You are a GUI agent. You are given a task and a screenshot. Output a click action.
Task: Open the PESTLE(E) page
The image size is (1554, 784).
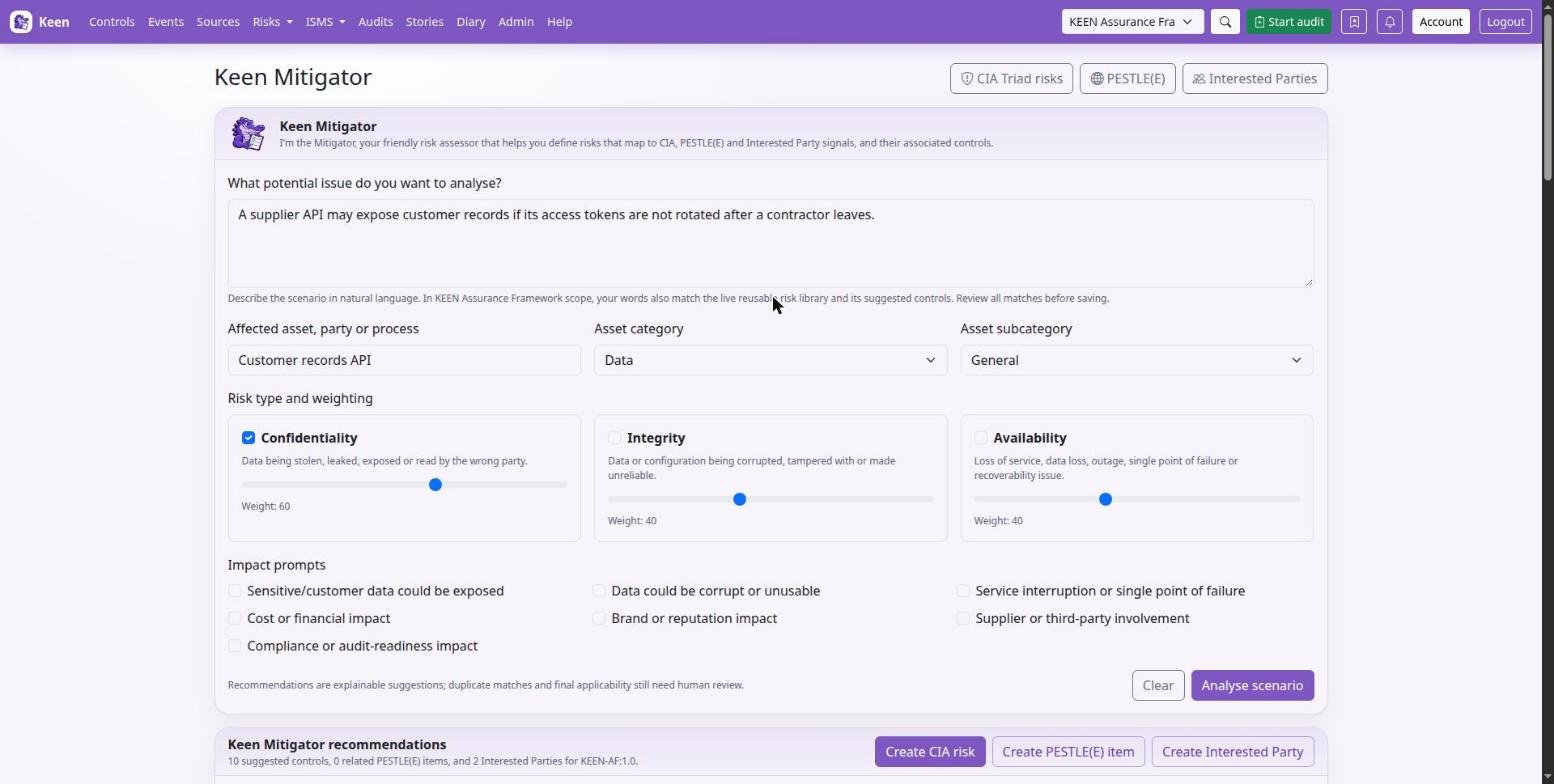click(1127, 79)
